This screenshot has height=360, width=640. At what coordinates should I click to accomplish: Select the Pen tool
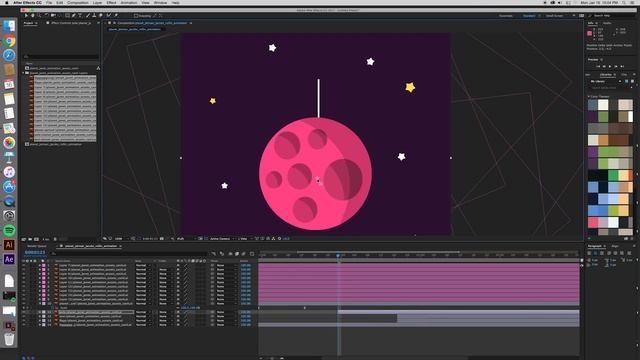(73, 16)
